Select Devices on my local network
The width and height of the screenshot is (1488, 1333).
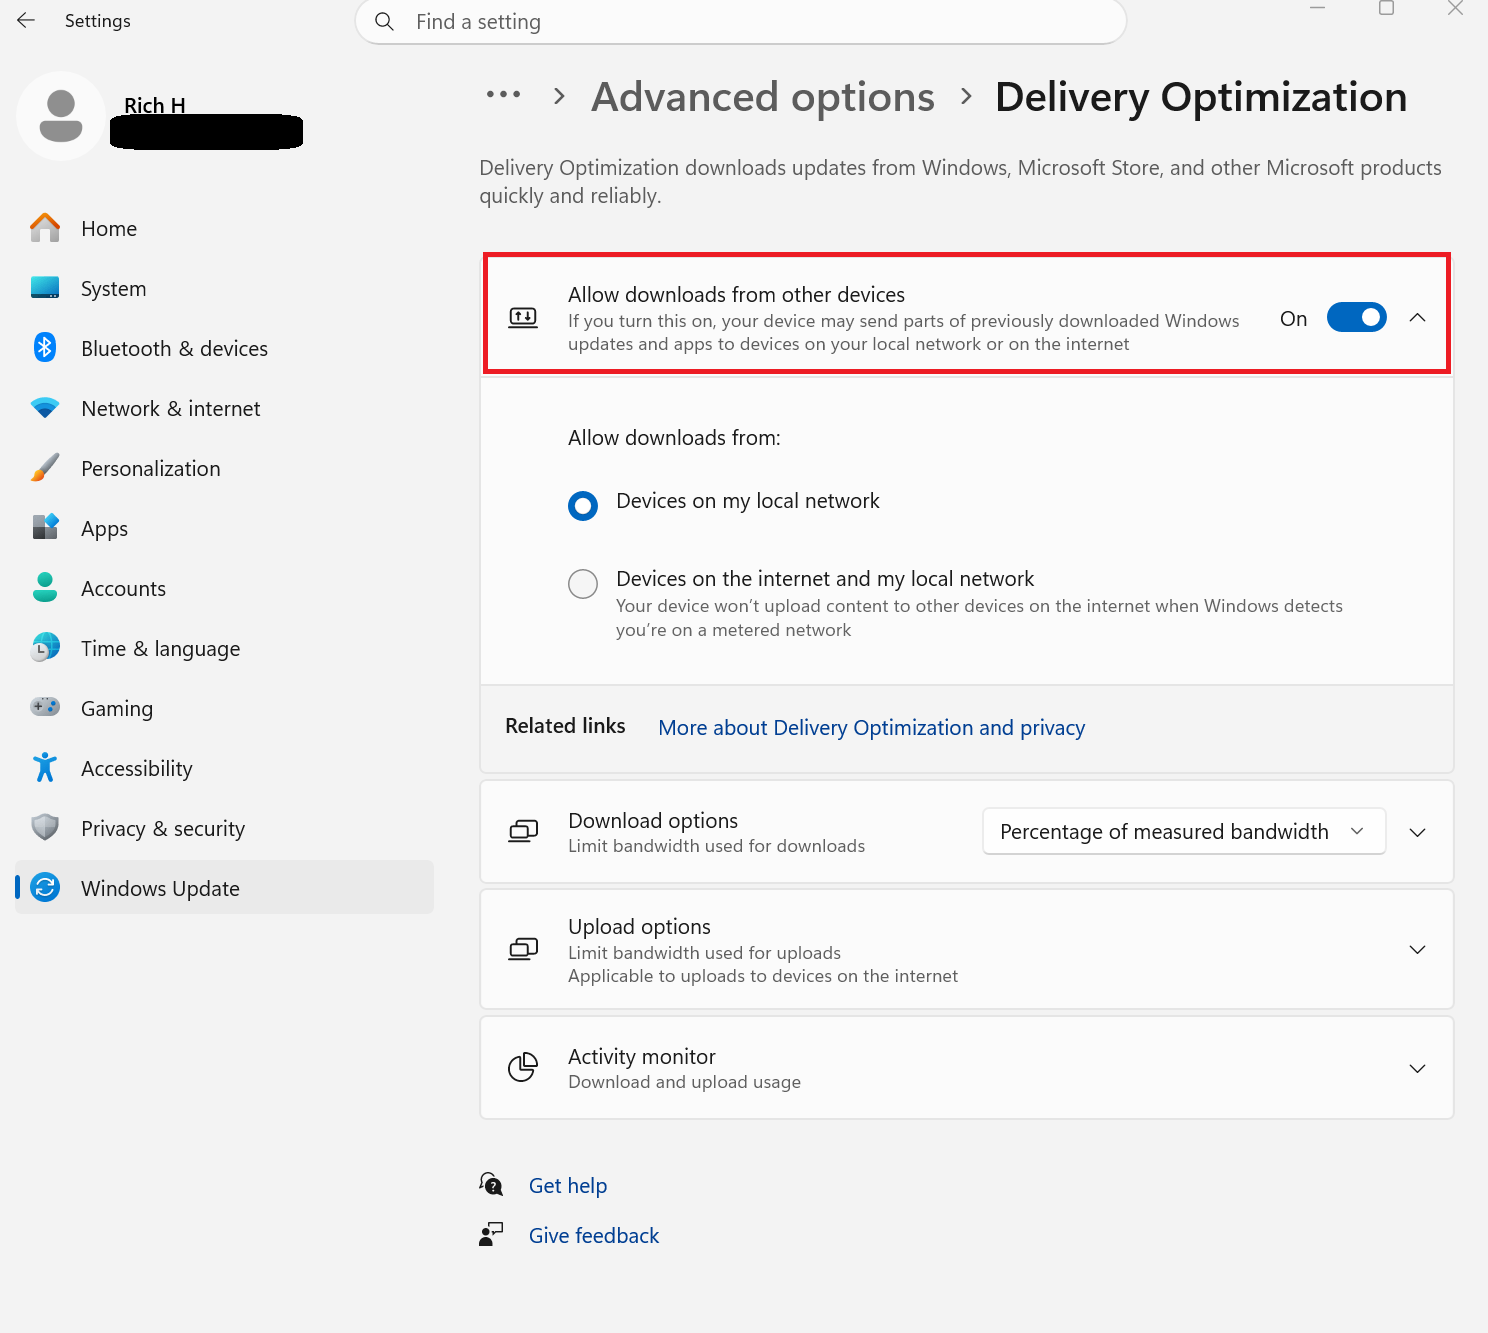click(583, 506)
